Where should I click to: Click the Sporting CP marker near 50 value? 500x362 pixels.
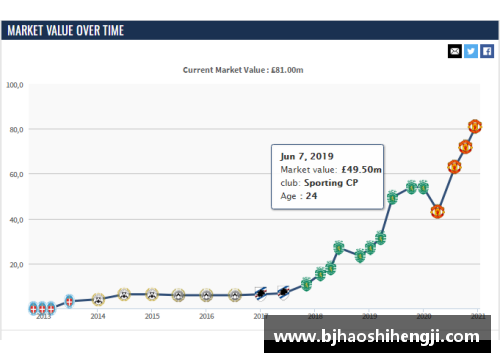click(x=392, y=198)
